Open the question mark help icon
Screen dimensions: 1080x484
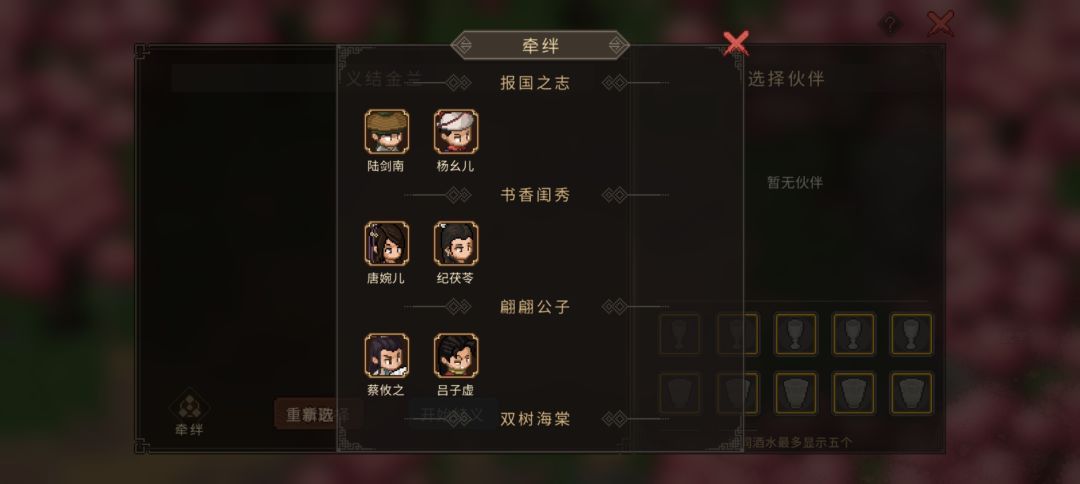[x=890, y=25]
